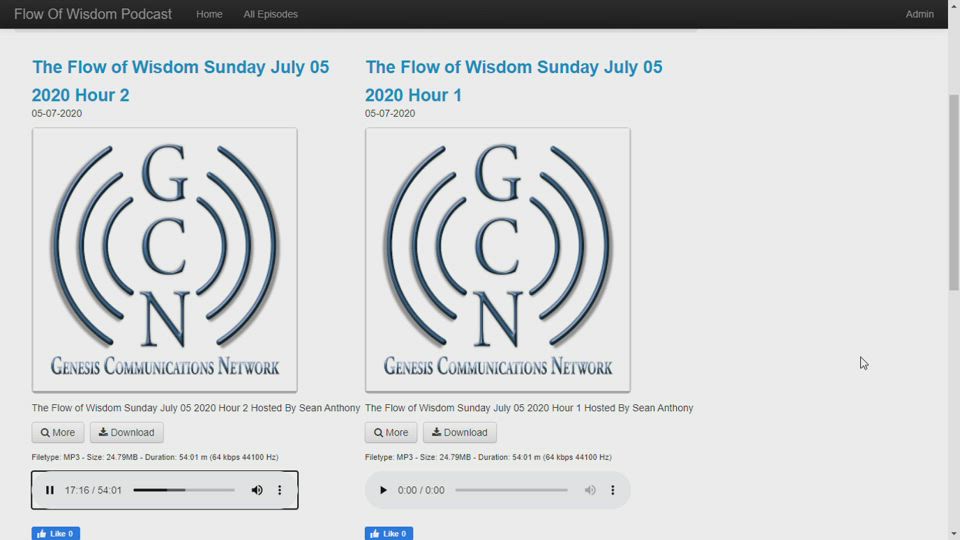
Task: Click the Hour 1 GCN logo thumbnail
Action: click(497, 260)
